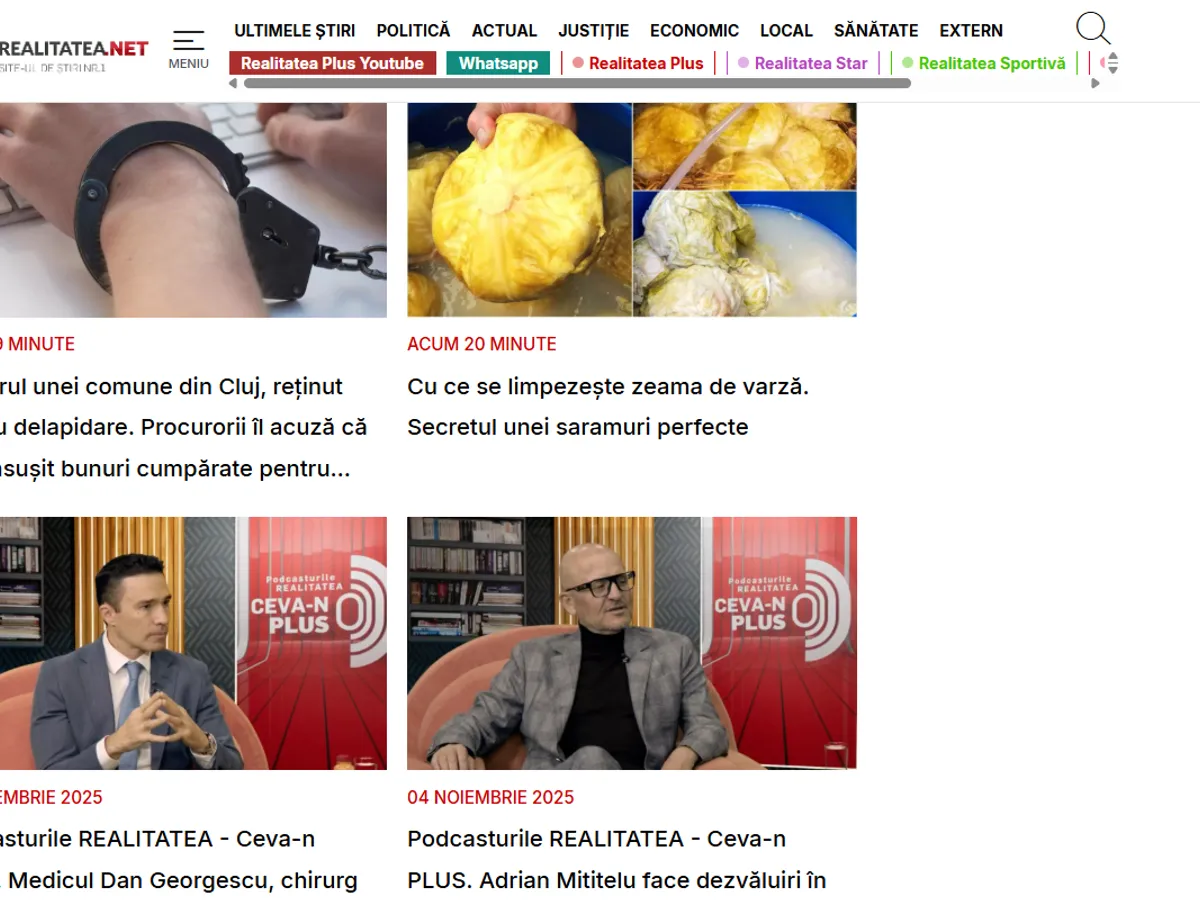
Task: Select the POLITICĂ menu item
Action: point(413,30)
